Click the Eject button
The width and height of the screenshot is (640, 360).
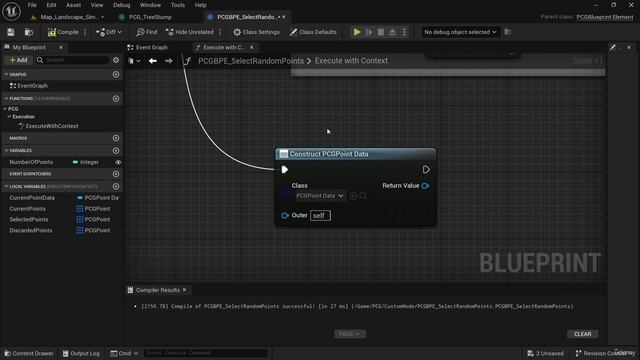(392, 32)
